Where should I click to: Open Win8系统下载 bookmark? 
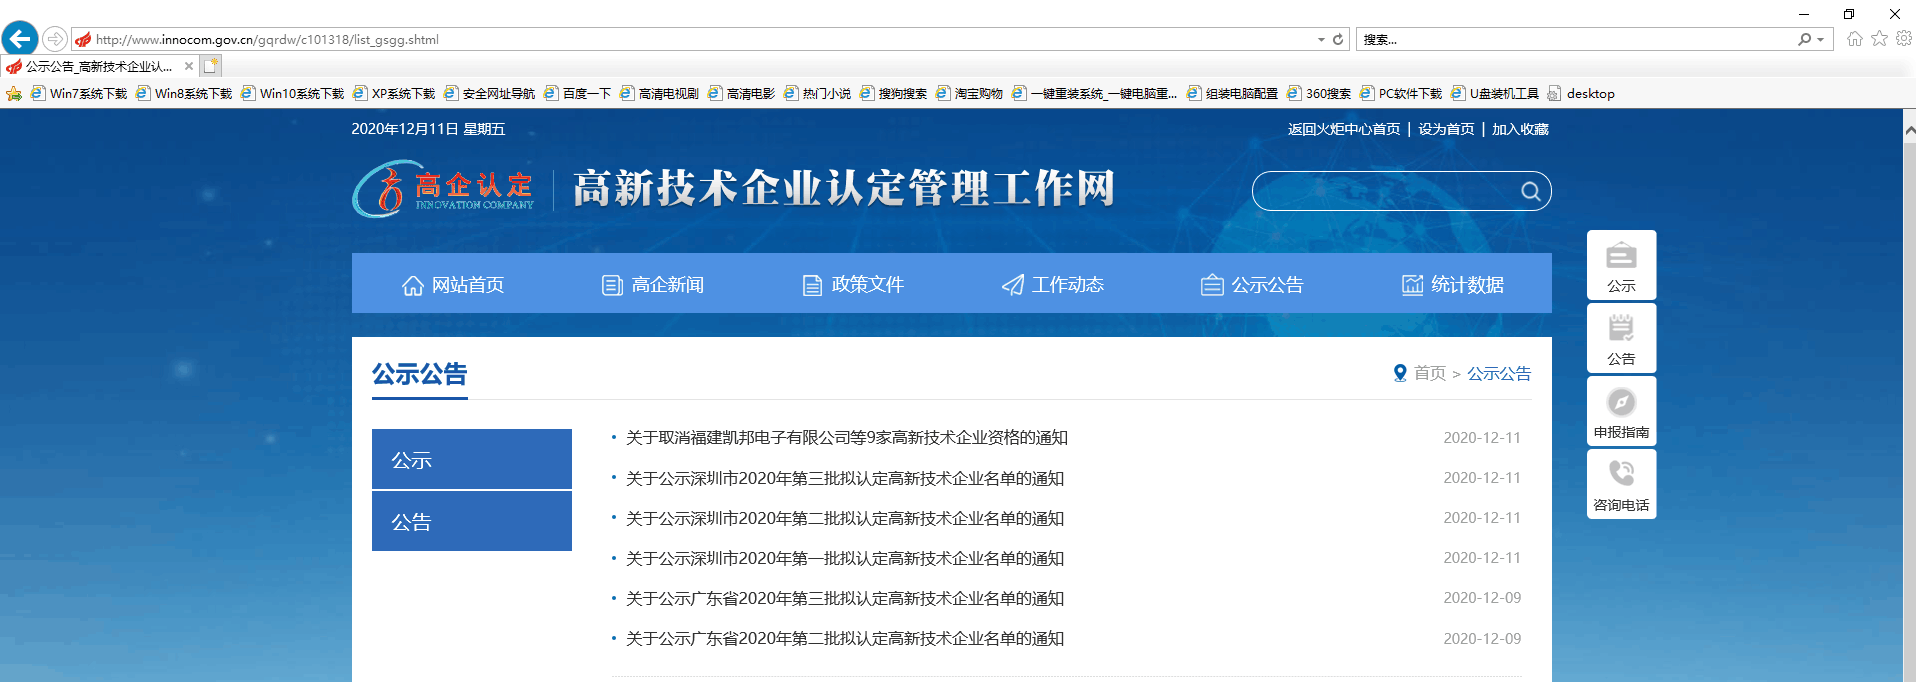click(184, 94)
